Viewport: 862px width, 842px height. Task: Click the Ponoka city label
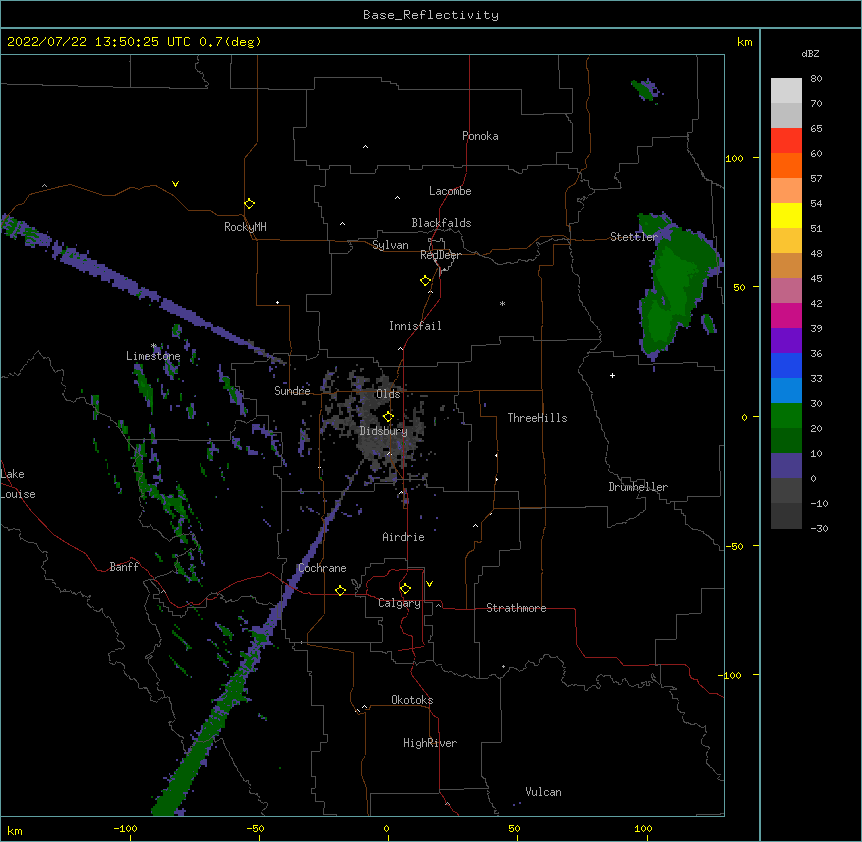pyautogui.click(x=480, y=136)
